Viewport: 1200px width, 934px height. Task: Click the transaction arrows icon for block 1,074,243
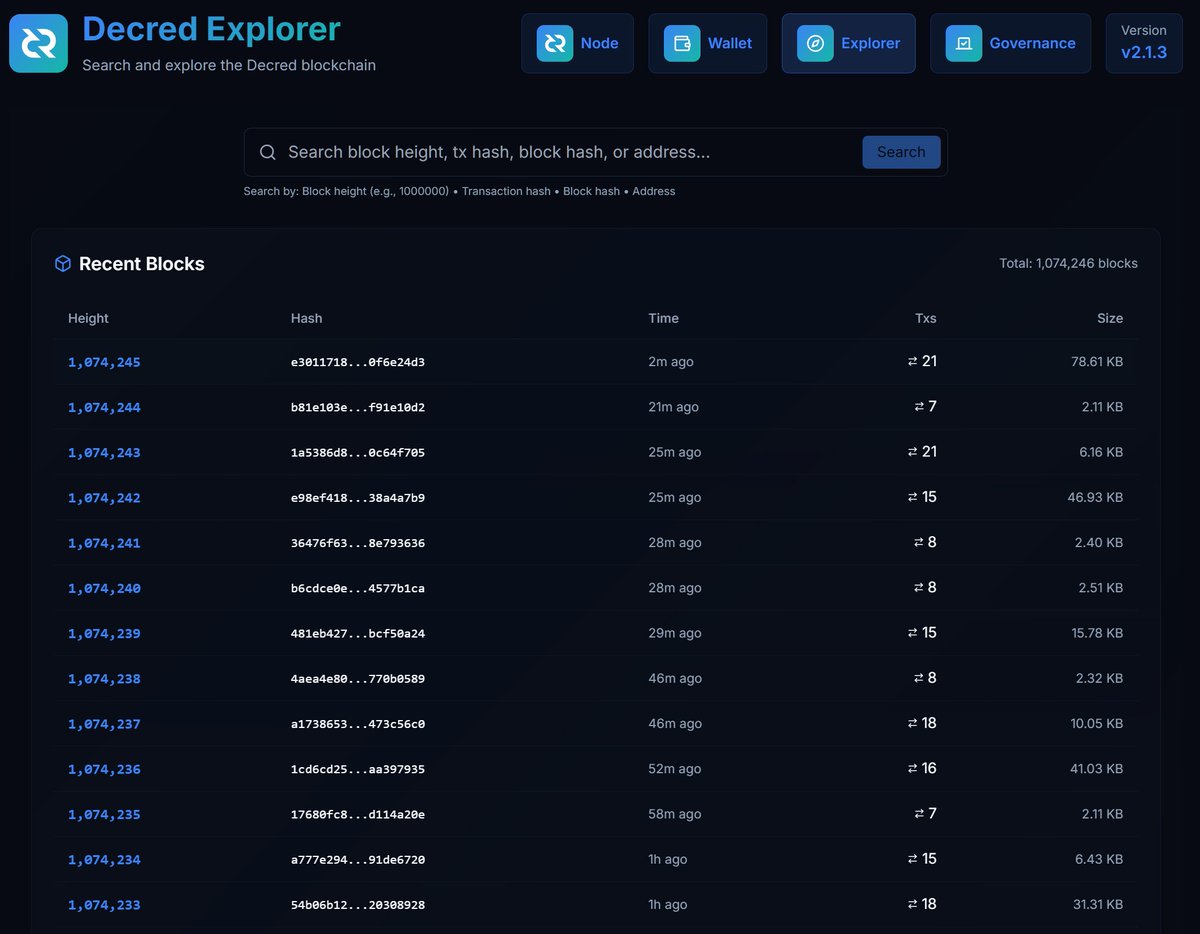(913, 452)
